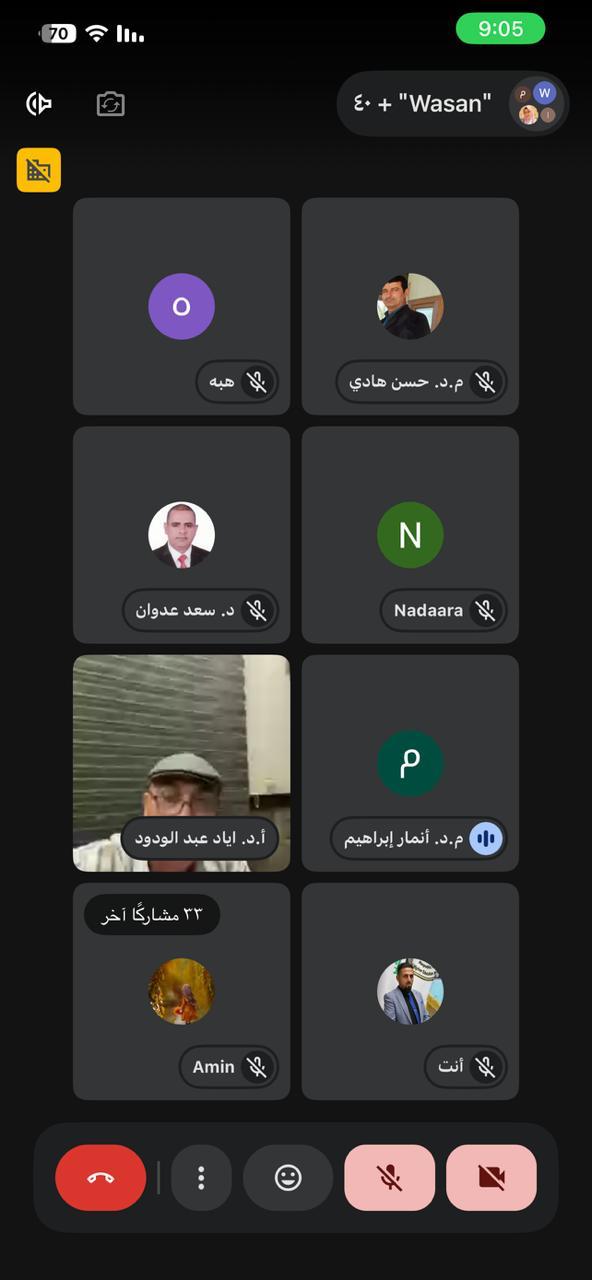Tap the muted mic icon beside هبه
Image resolution: width=592 pixels, height=1280 pixels.
click(257, 382)
